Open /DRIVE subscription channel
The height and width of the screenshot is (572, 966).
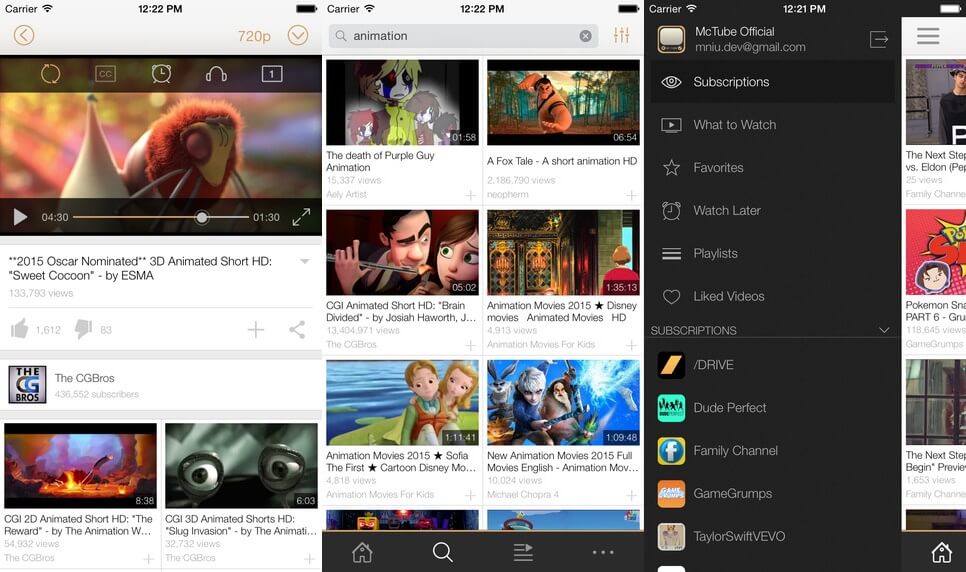773,365
